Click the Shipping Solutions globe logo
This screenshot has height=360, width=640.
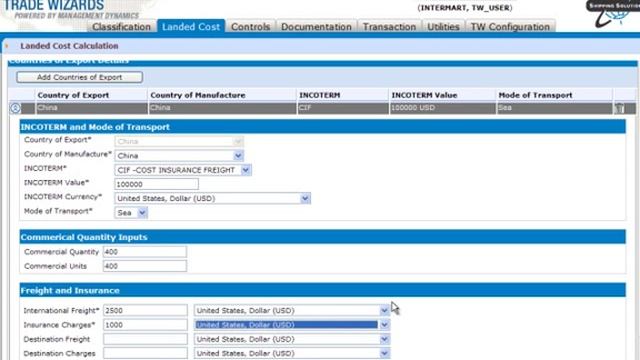pyautogui.click(x=614, y=13)
